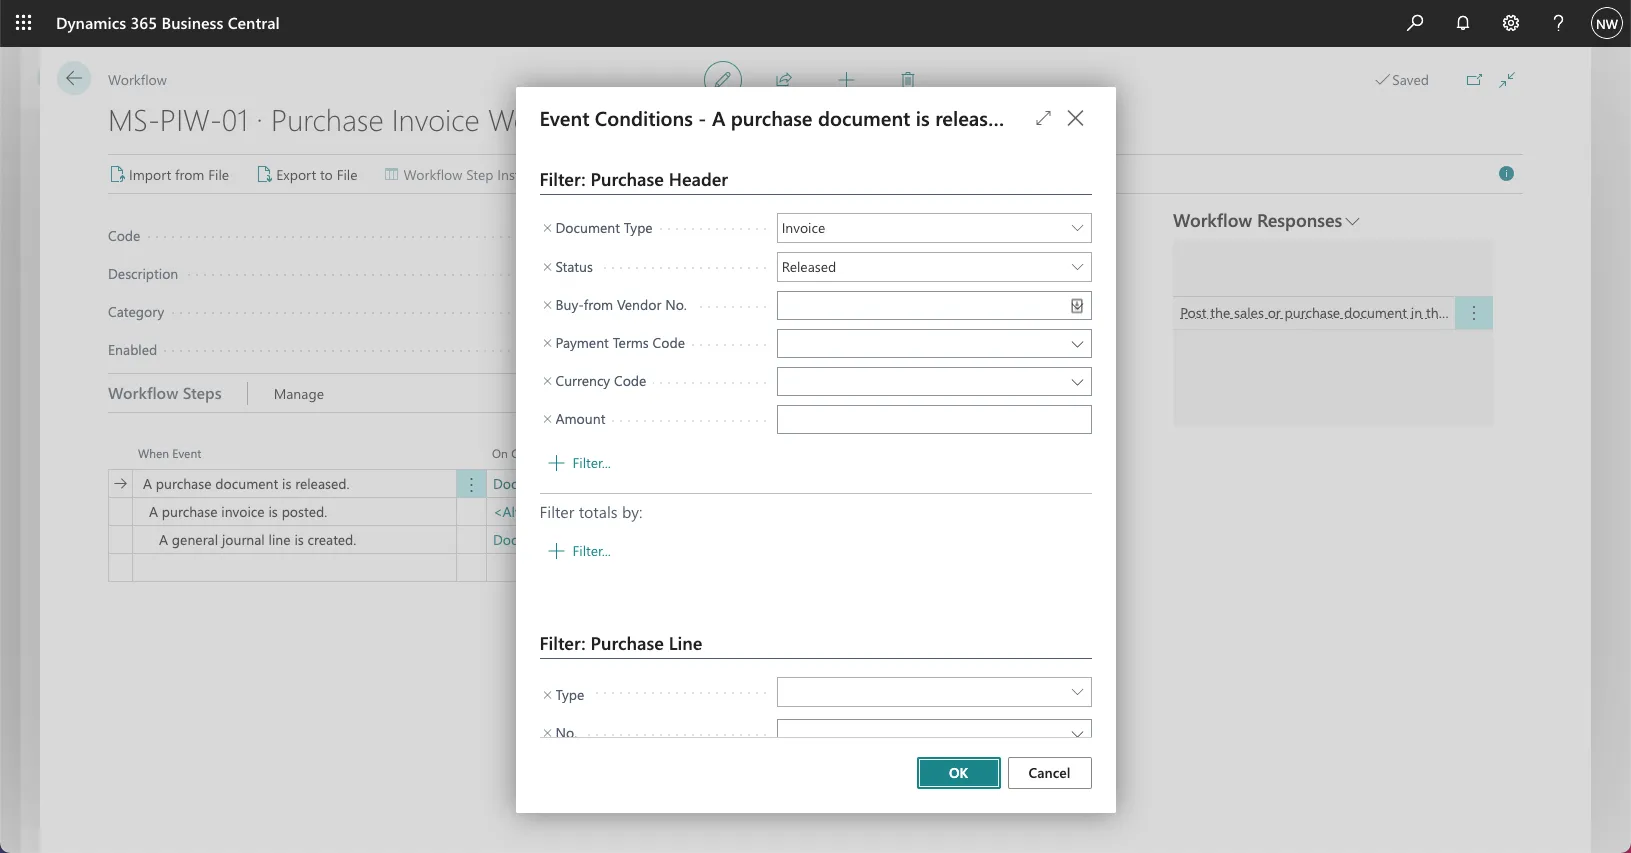Viewport: 1631px width, 853px height.
Task: Select 'A general journal line is created.' row
Action: pos(257,540)
